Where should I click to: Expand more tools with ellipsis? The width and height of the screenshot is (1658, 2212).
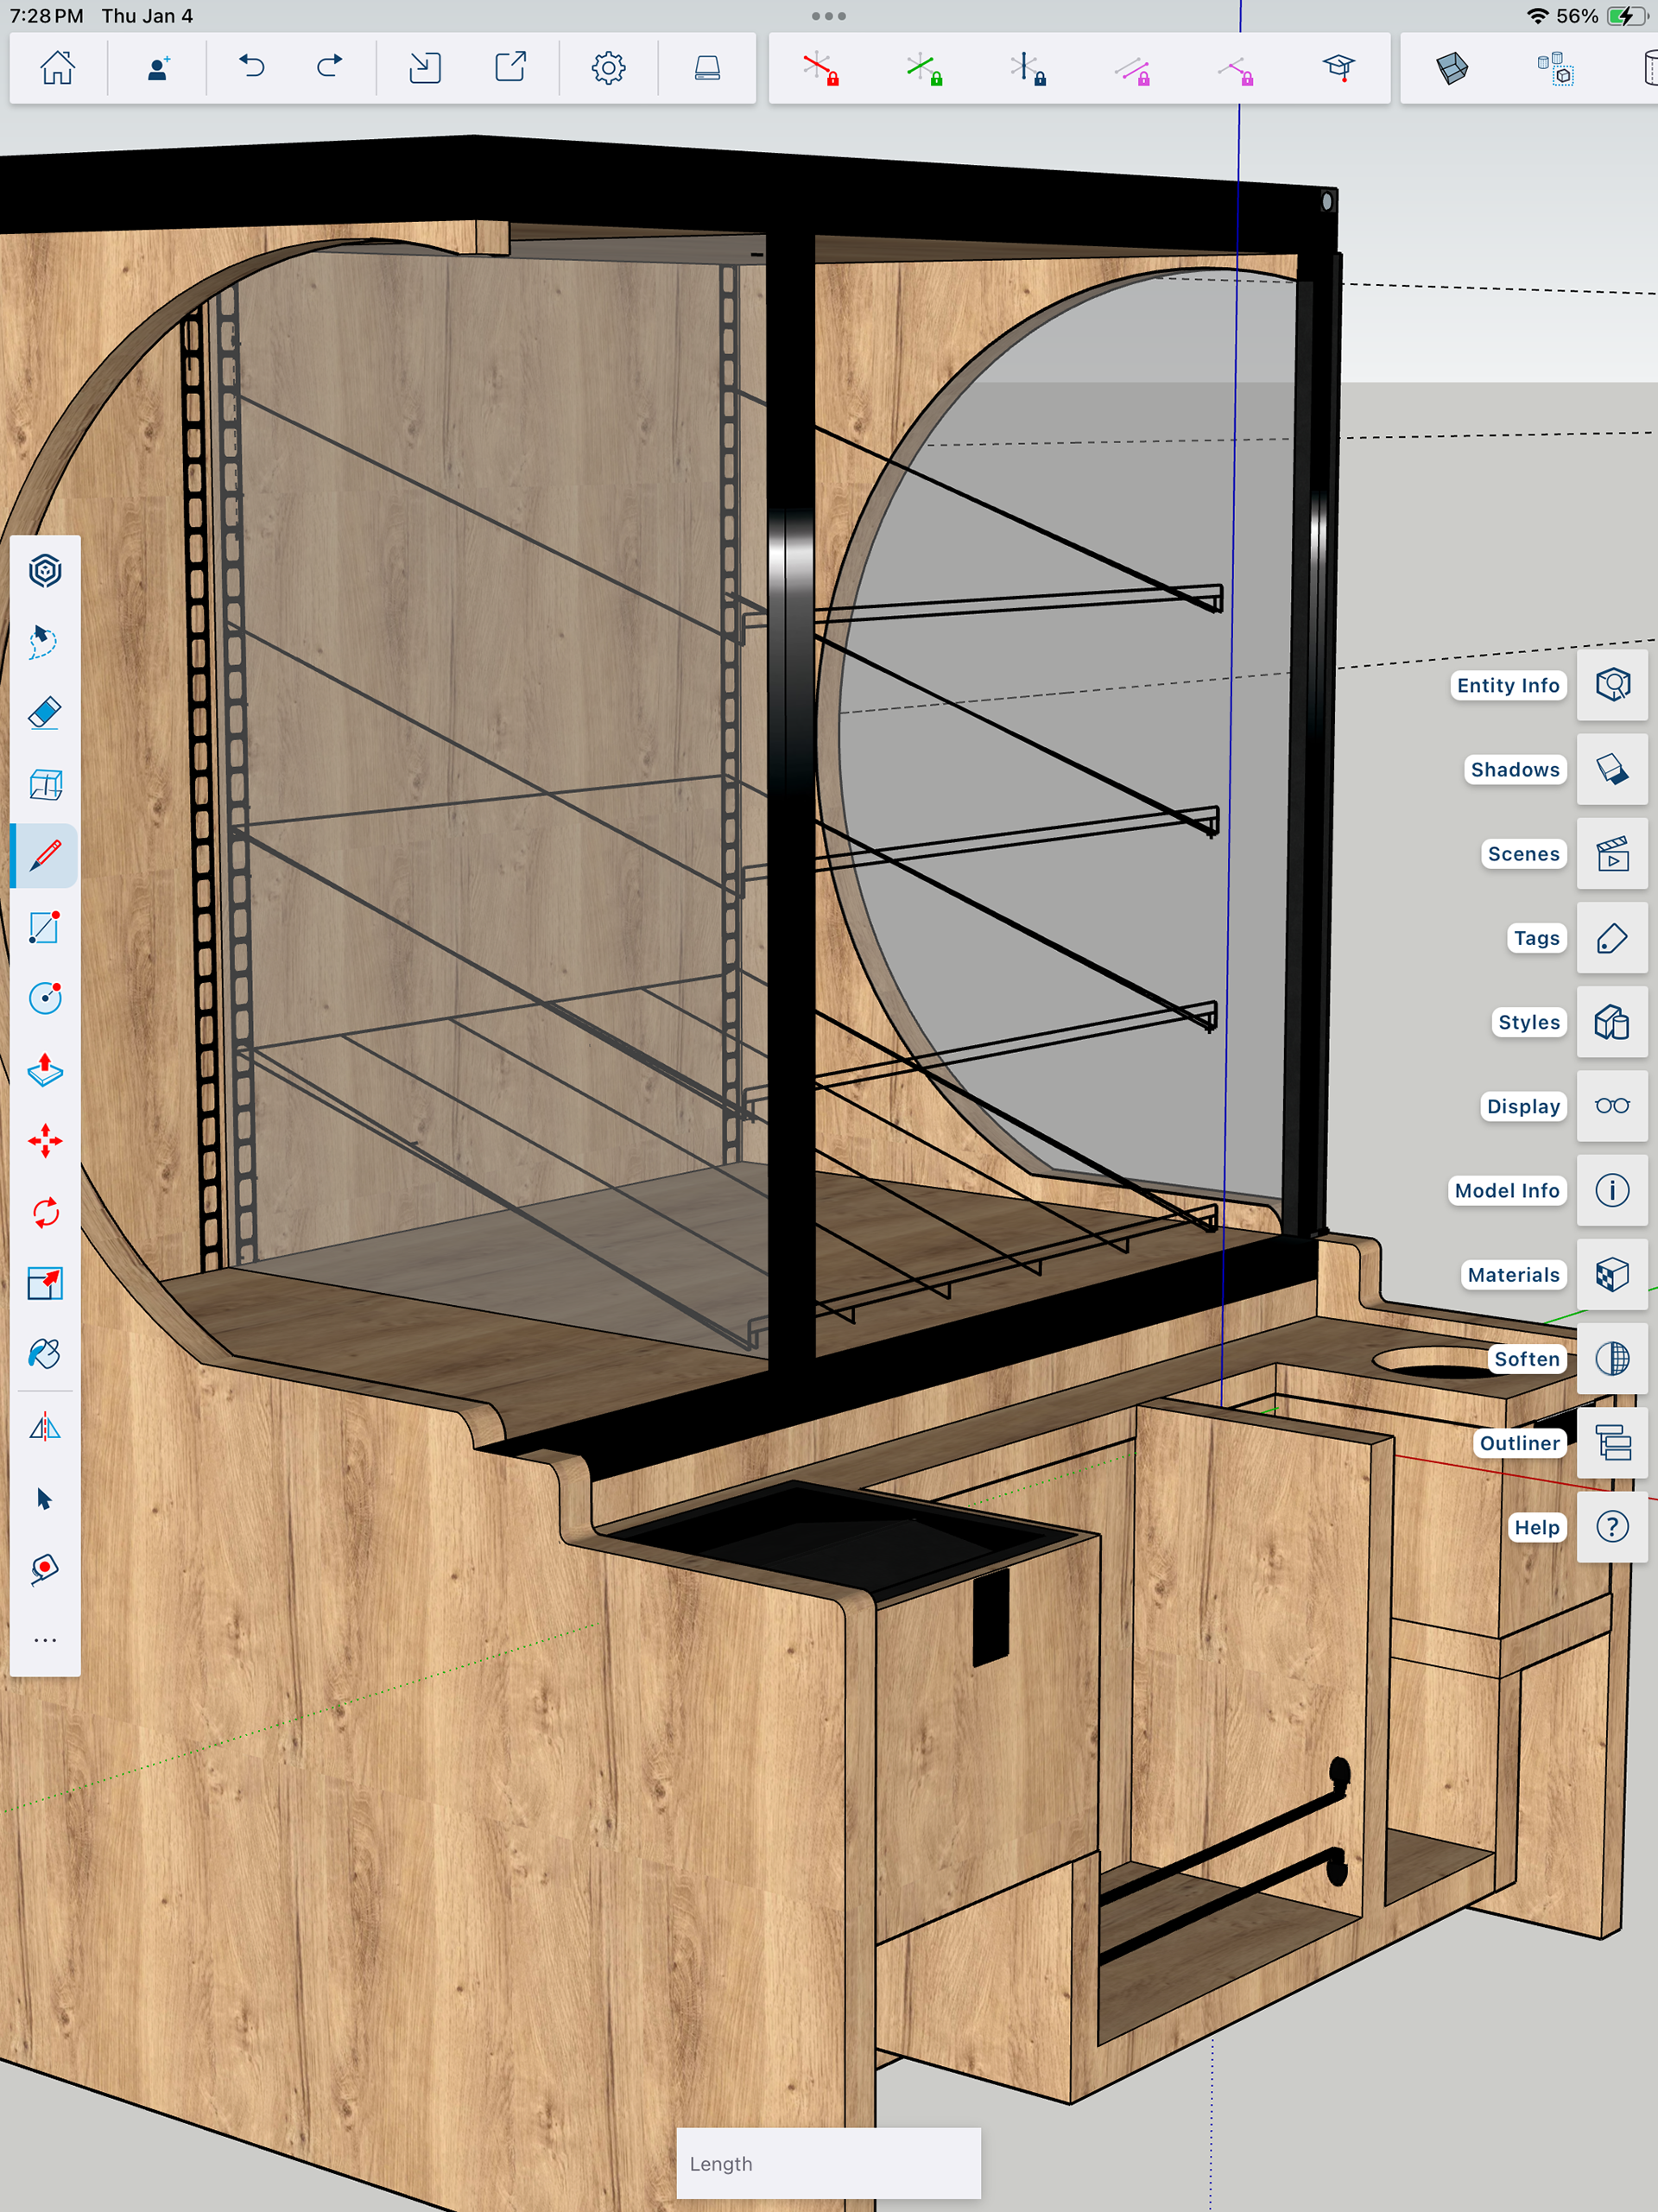pos(45,1641)
